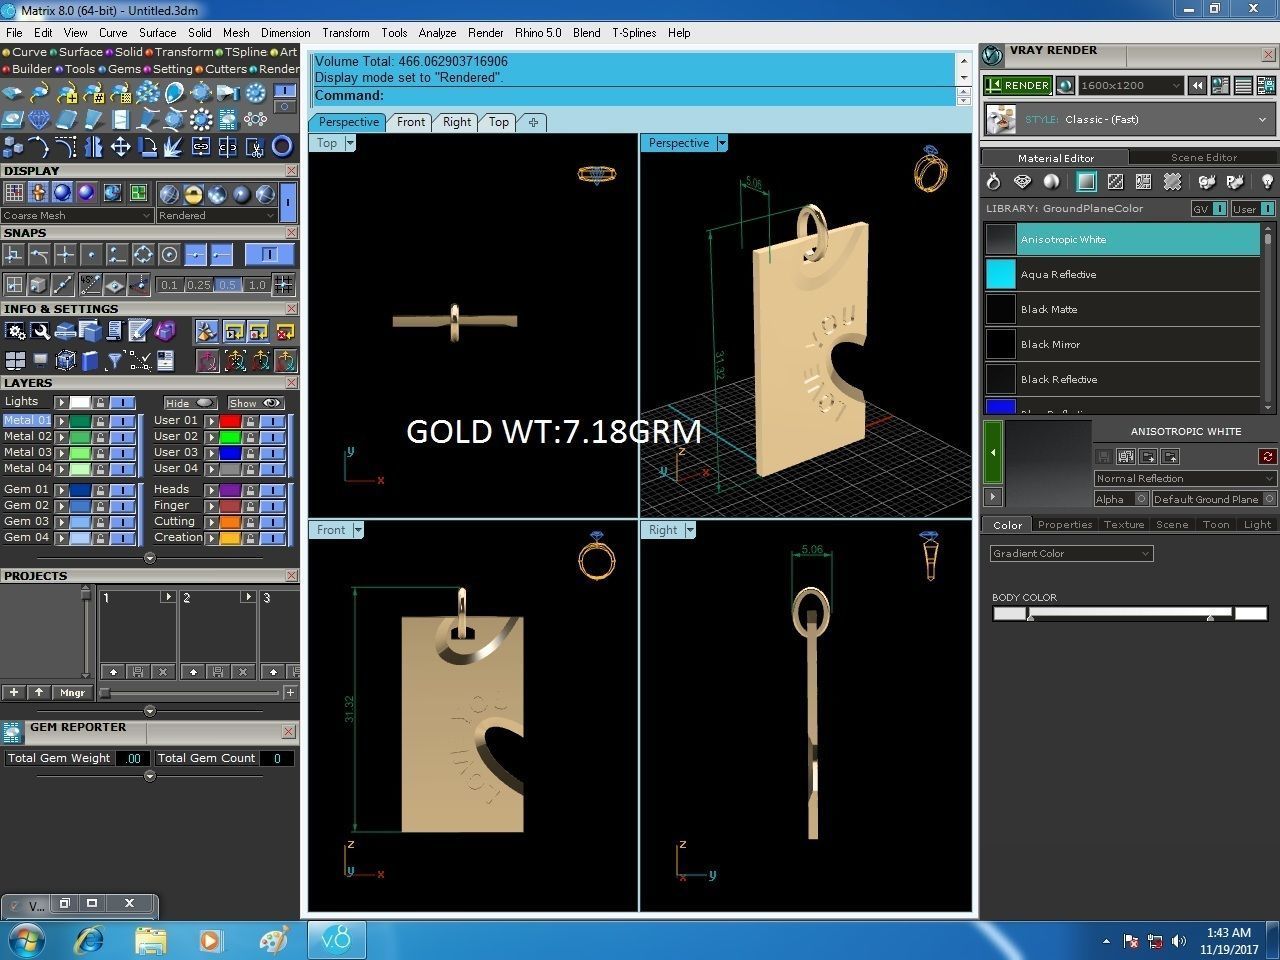Click the lightbulb icon in Material Editor

(1267, 181)
